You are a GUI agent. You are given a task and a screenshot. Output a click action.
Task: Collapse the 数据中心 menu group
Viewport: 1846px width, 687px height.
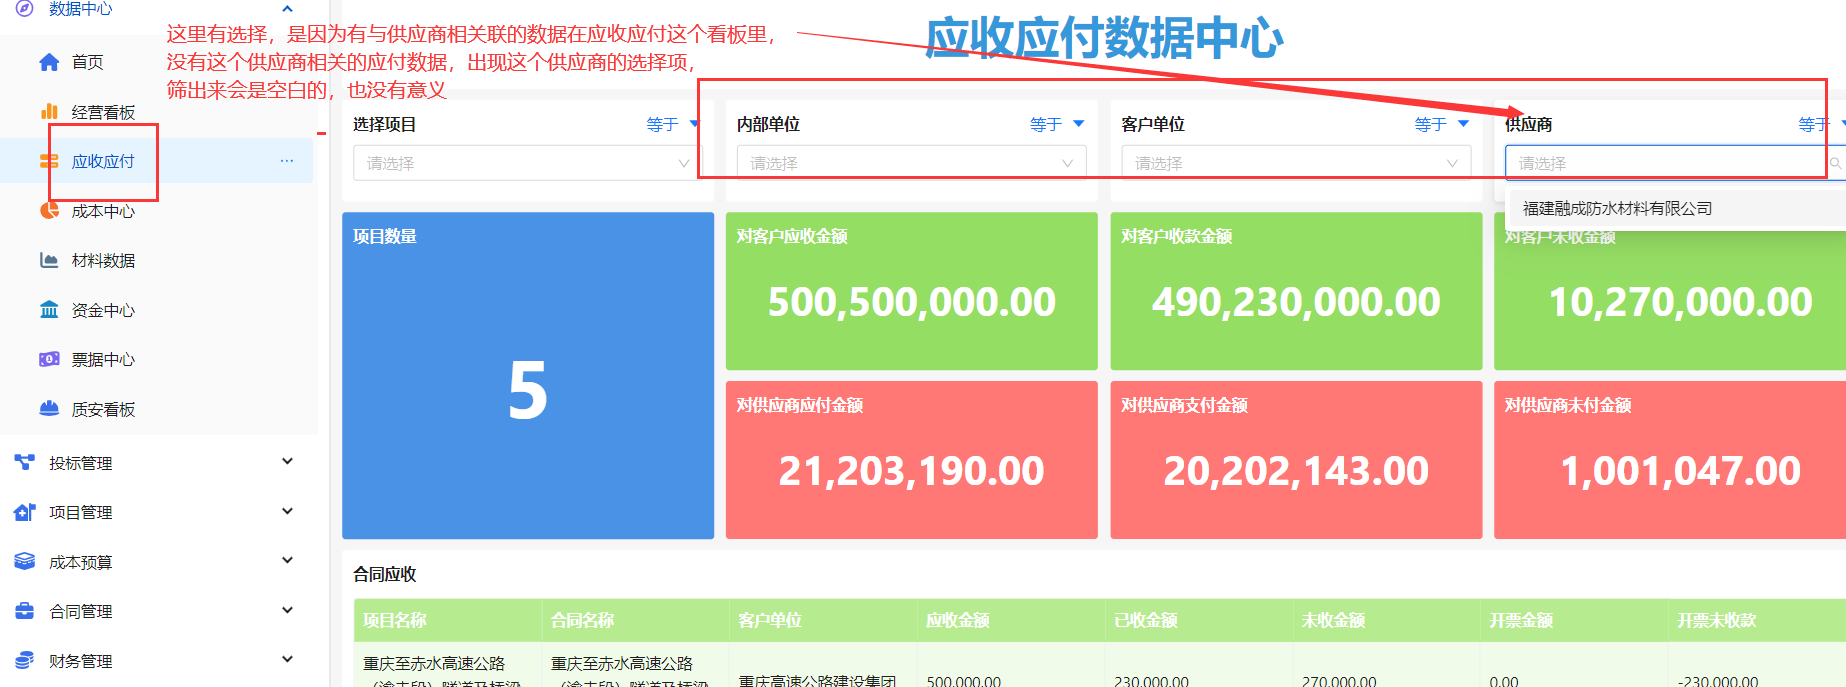[288, 9]
